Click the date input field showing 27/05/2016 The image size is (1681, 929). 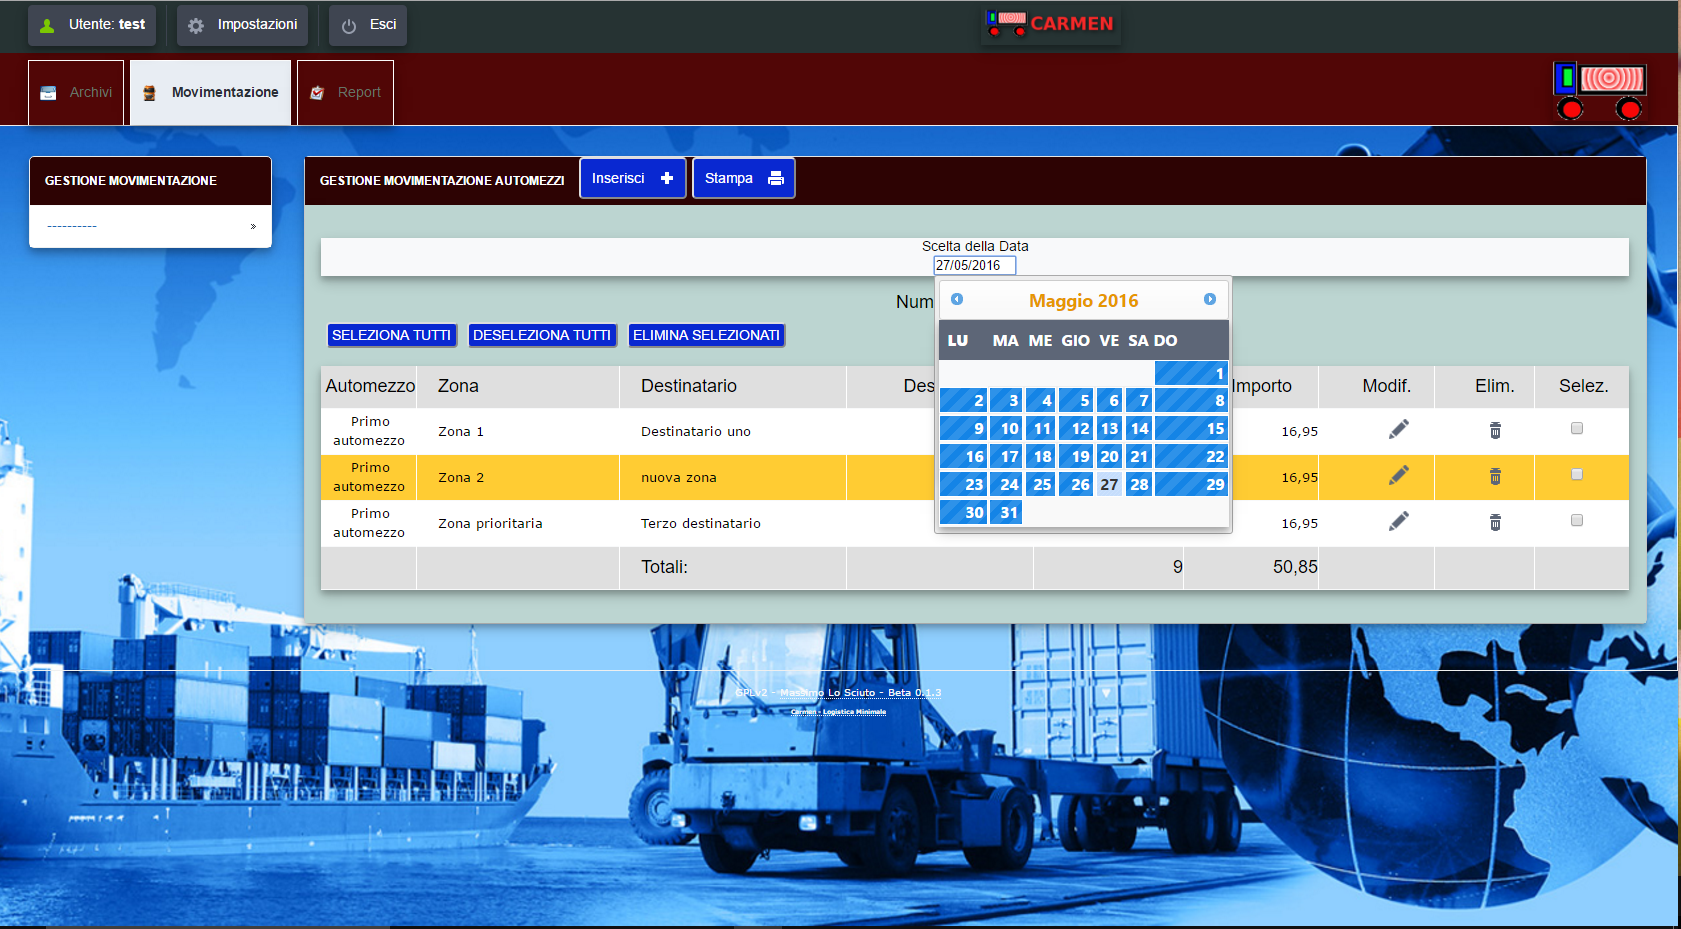click(x=974, y=265)
